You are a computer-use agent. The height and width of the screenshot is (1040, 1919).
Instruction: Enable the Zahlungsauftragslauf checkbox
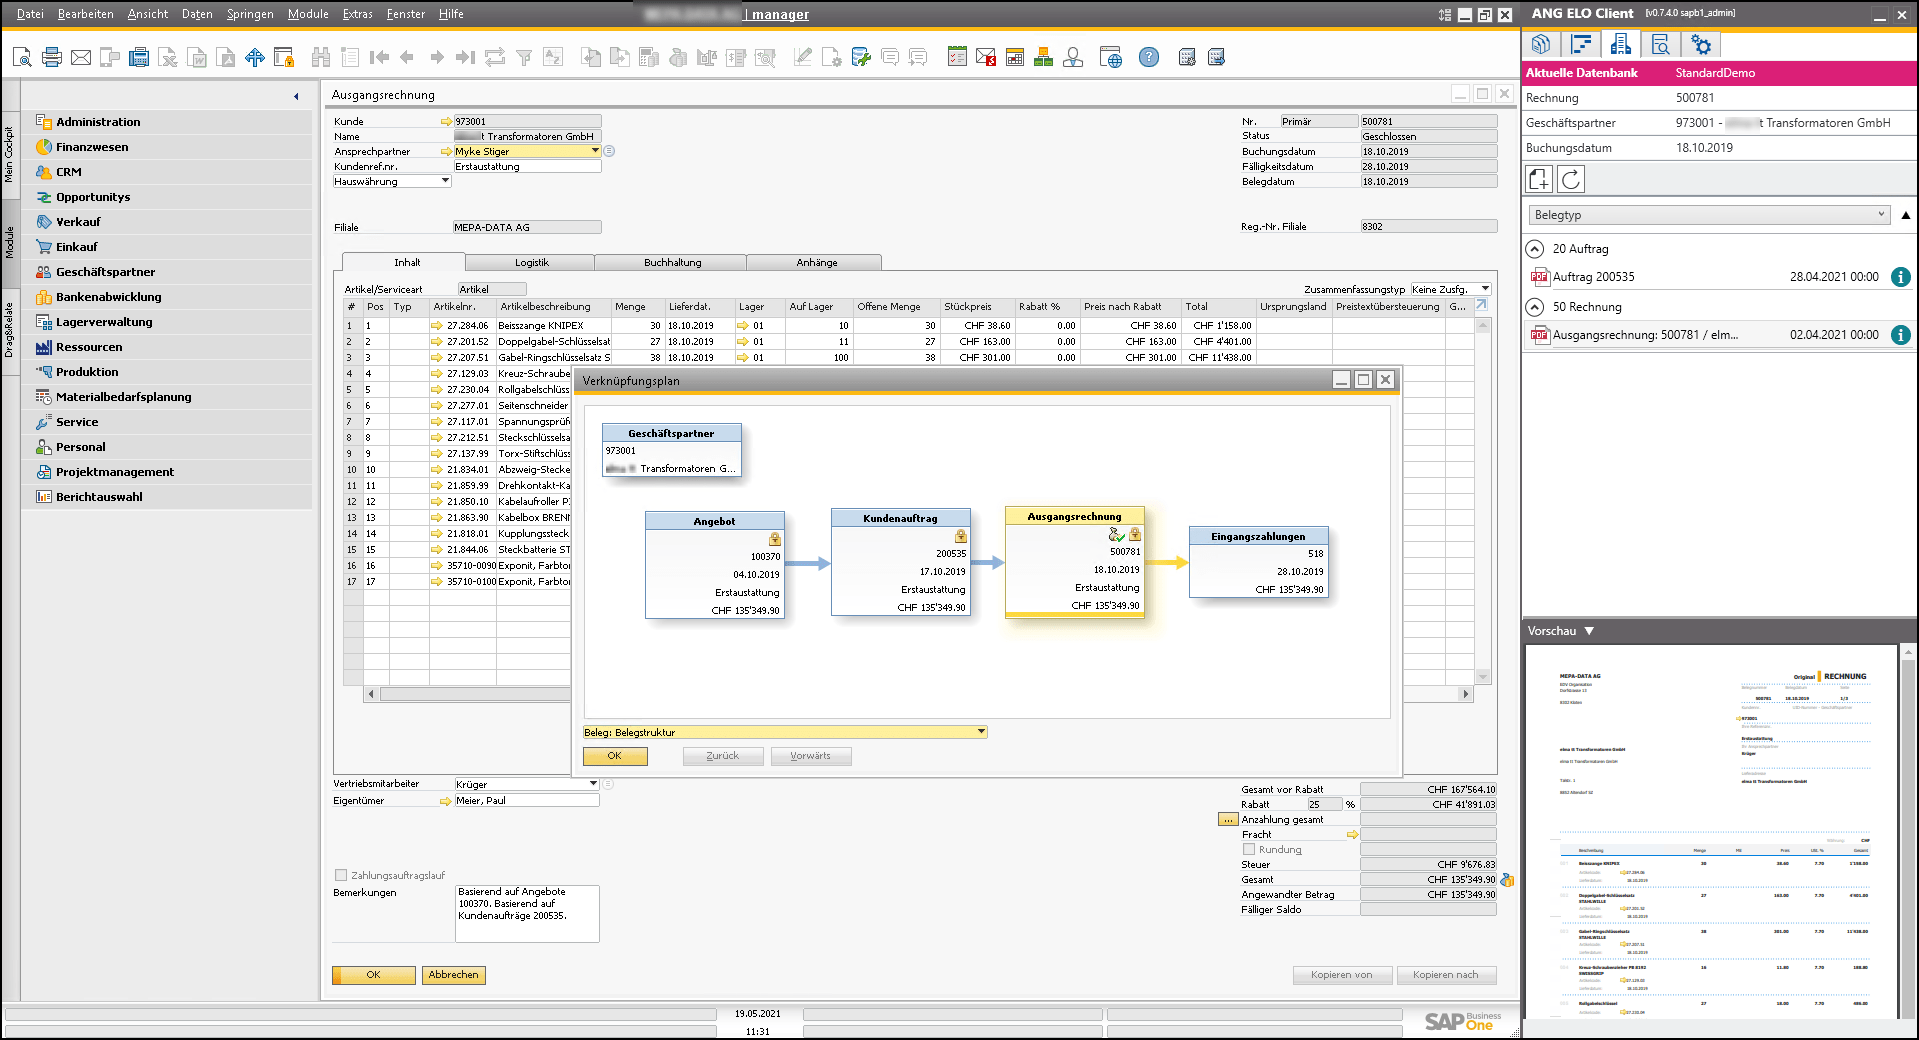tap(341, 875)
